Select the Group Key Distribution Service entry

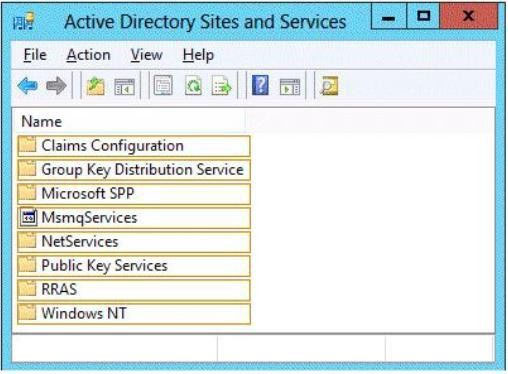coord(134,170)
